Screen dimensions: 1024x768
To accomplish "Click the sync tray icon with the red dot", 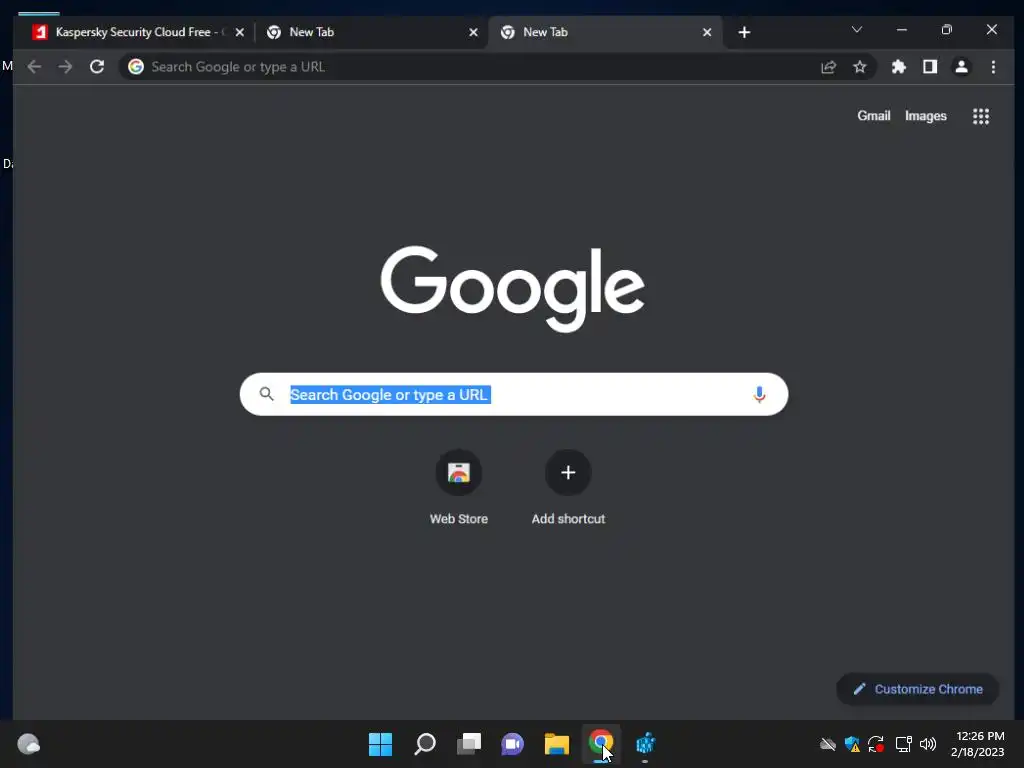I will pos(876,744).
